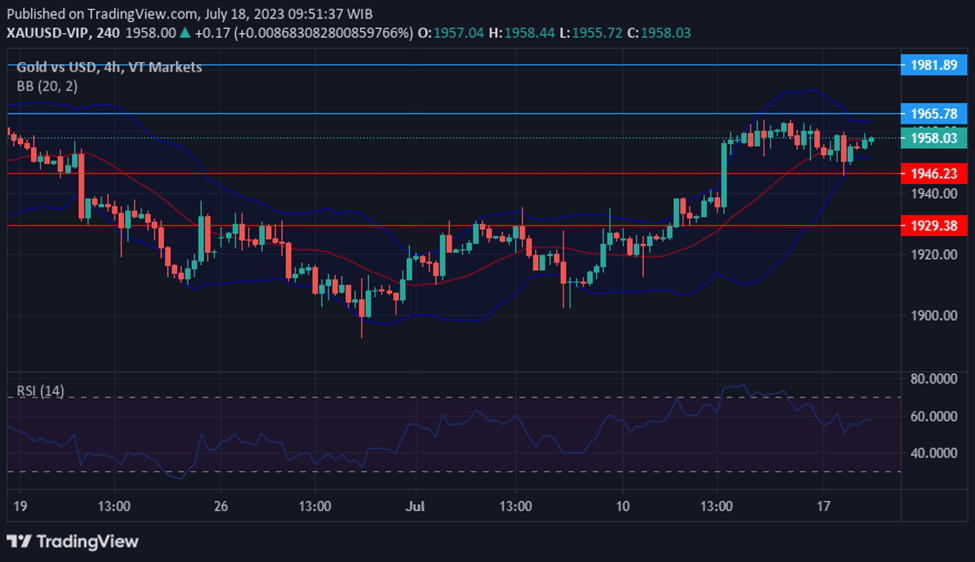Click the XAUUSD-VIP symbol name

pos(49,33)
